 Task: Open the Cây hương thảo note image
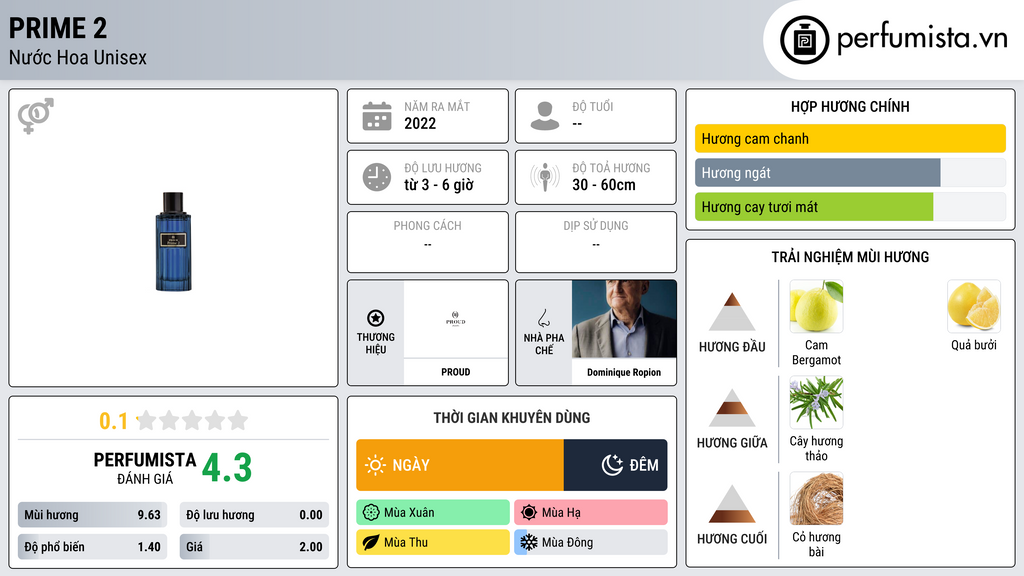click(x=816, y=402)
